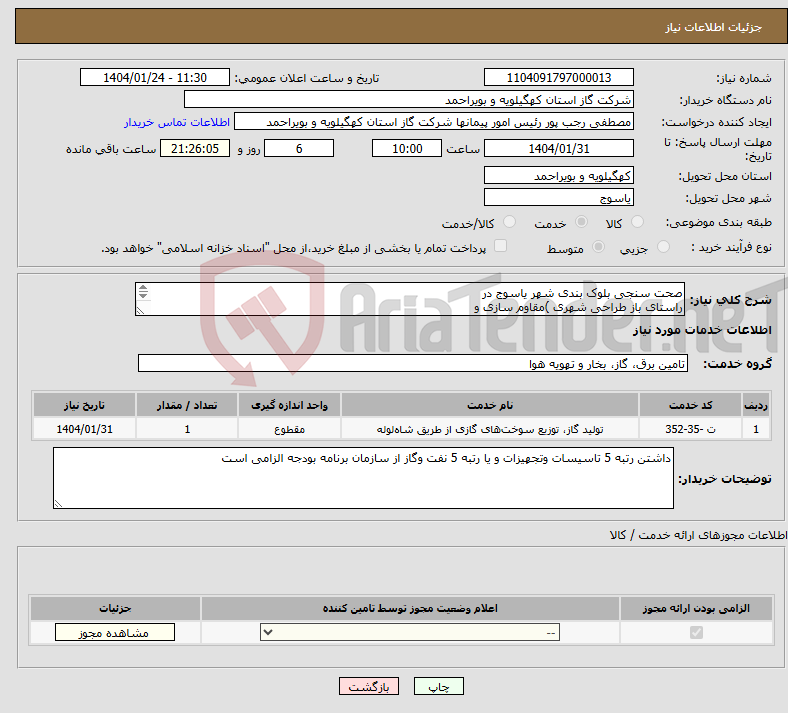Click service code cell ت -35-352
This screenshot has width=788, height=713.
[x=691, y=429]
